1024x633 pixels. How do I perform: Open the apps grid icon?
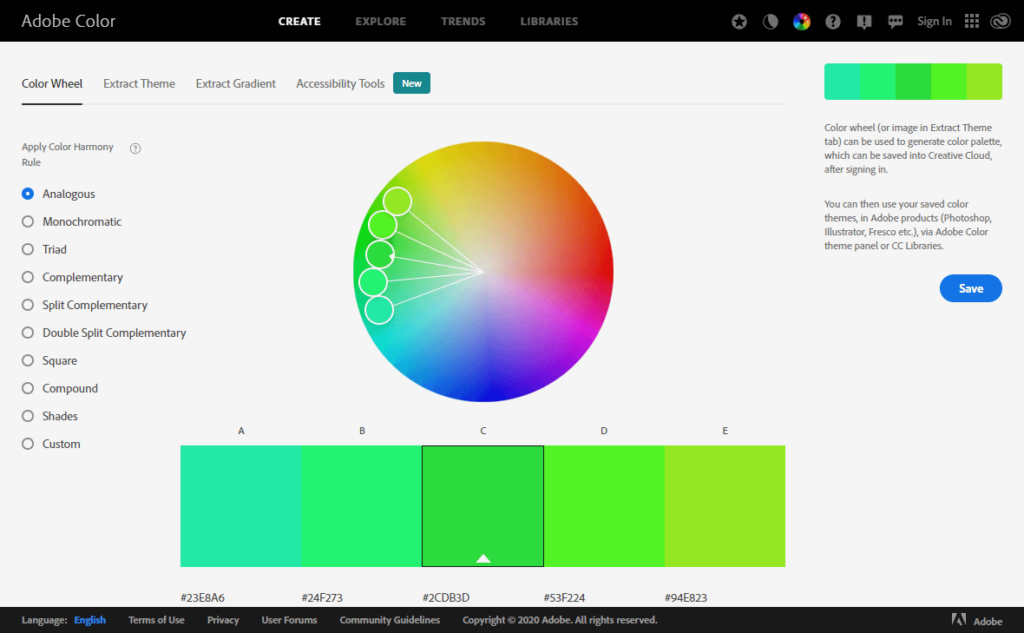pos(972,21)
